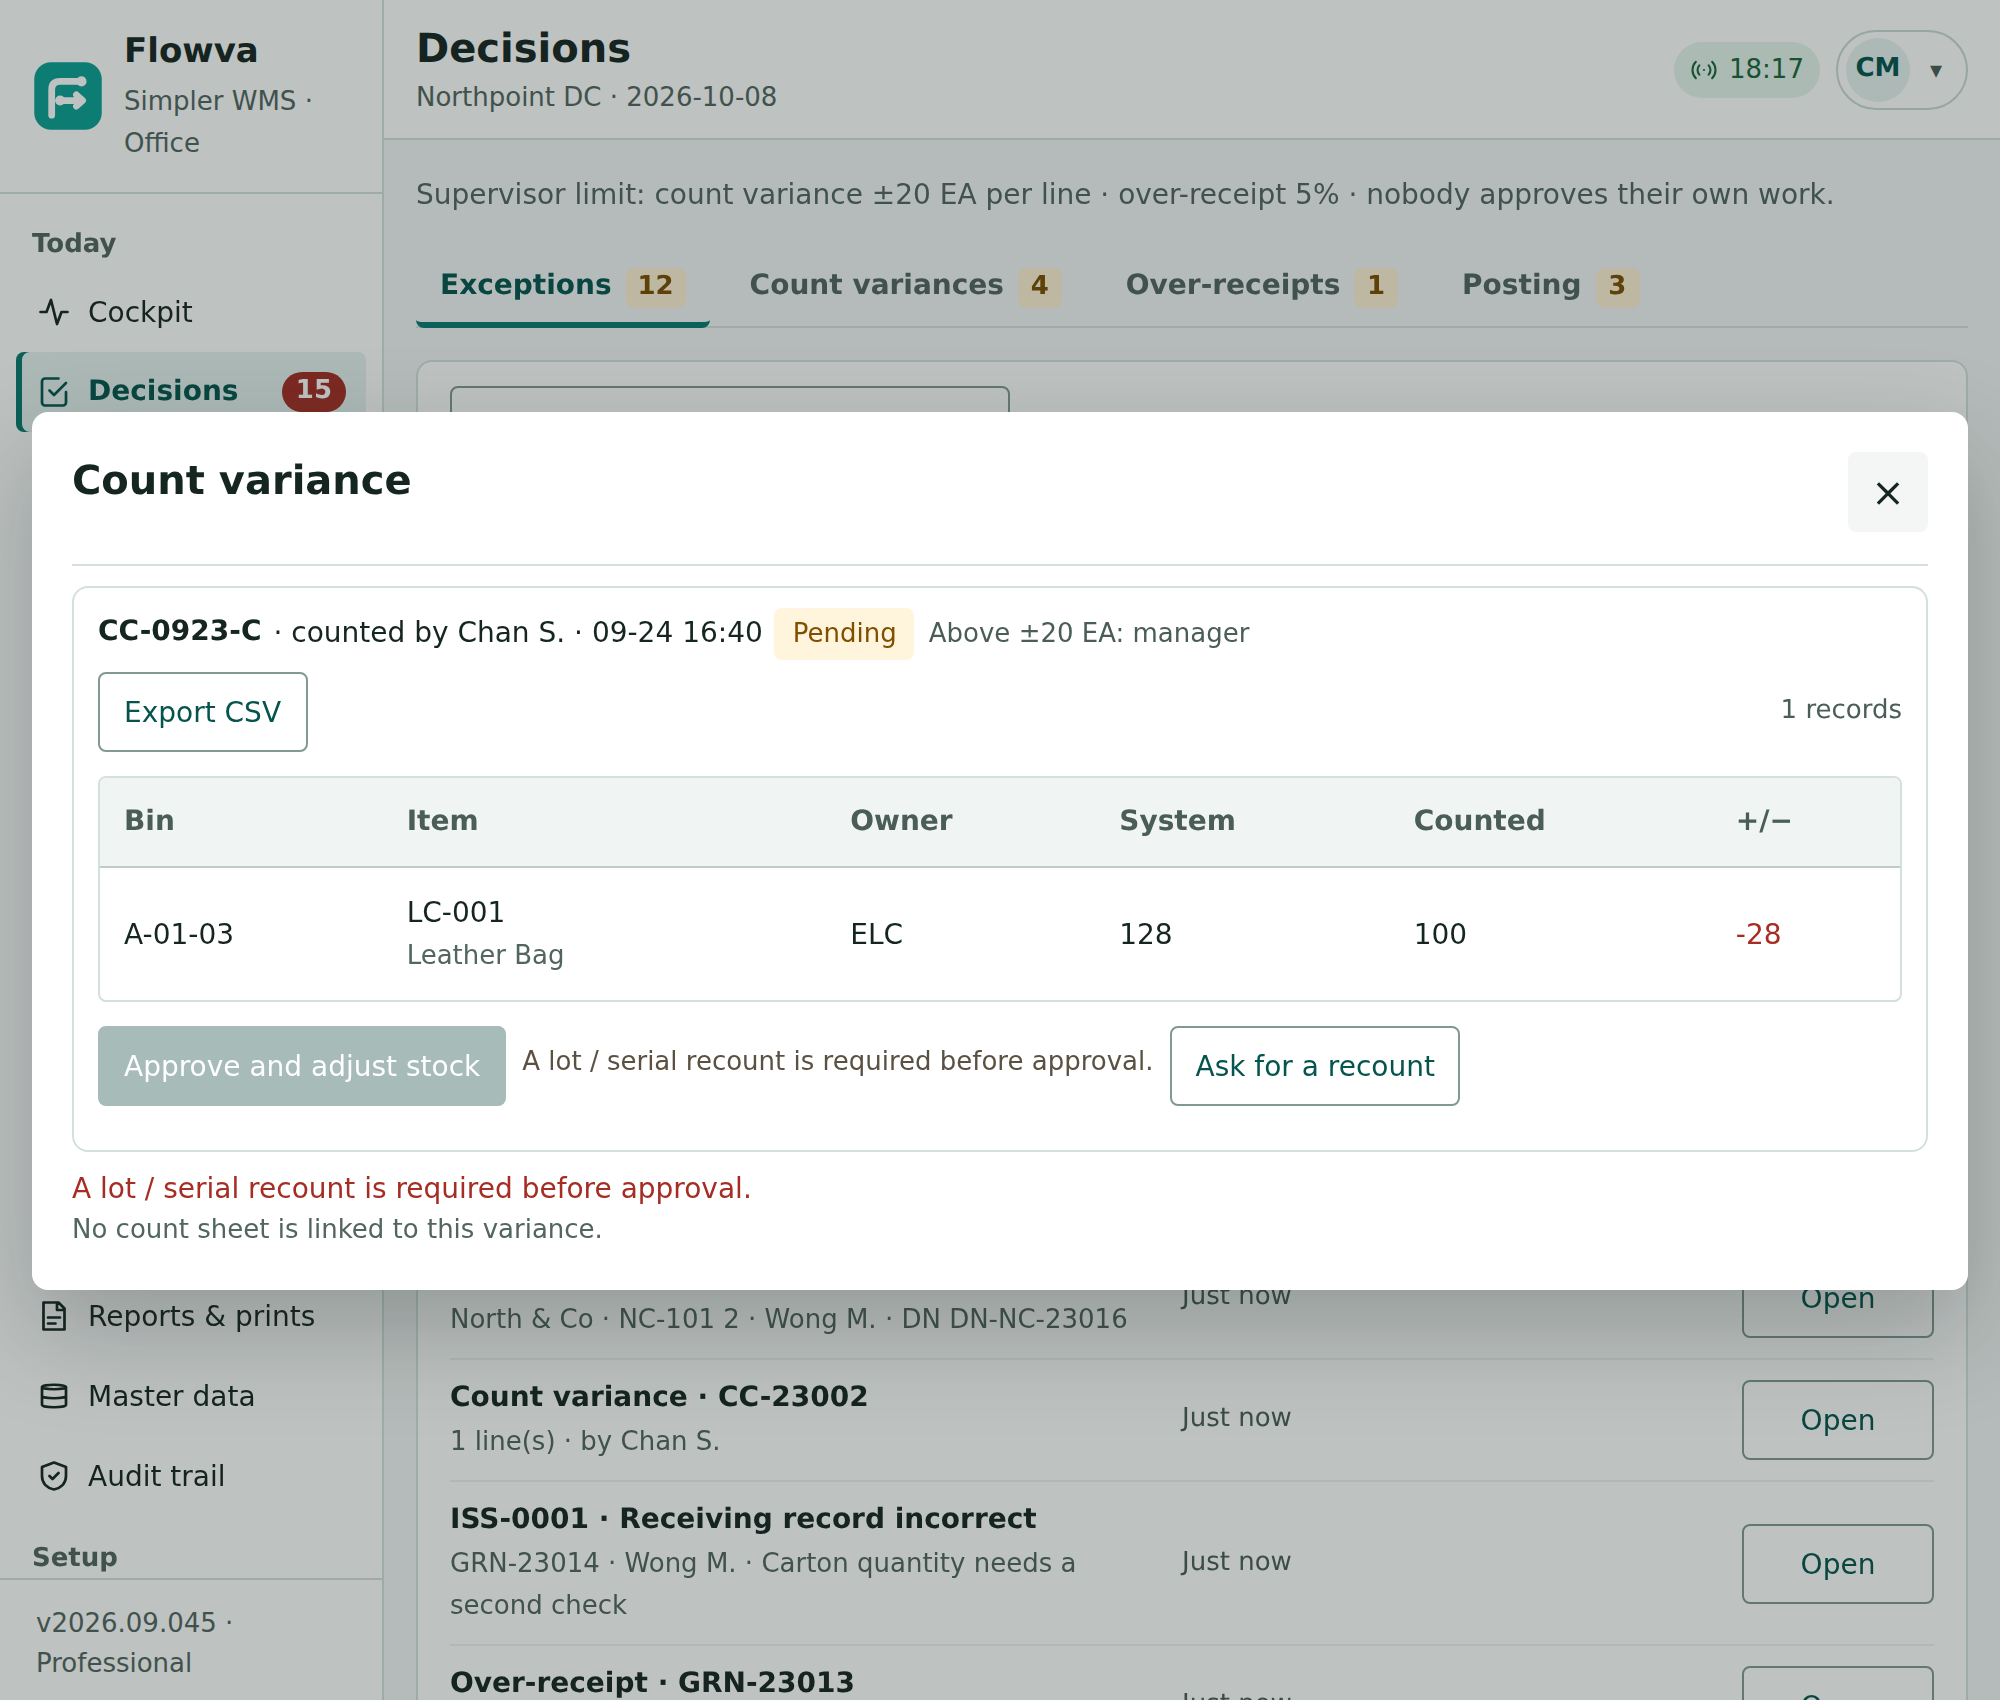Screen dimensions: 2000x1700
Task: Switch to the Exceptions tab
Action: 563,286
